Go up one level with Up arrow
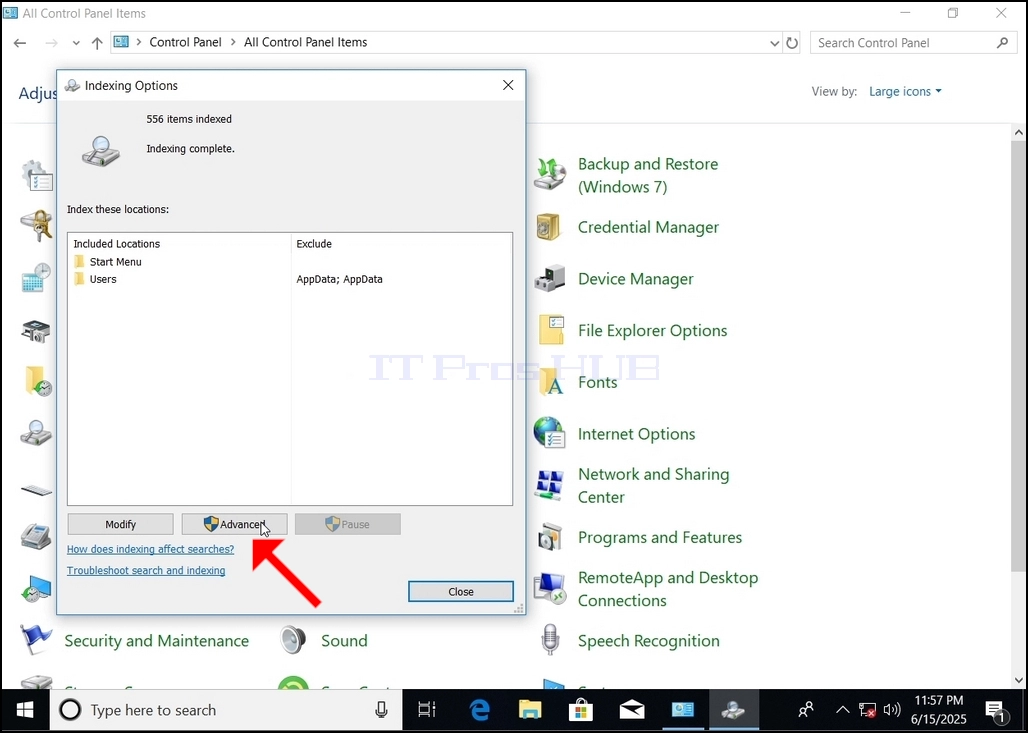This screenshot has height=733, width=1028. pyautogui.click(x=97, y=43)
